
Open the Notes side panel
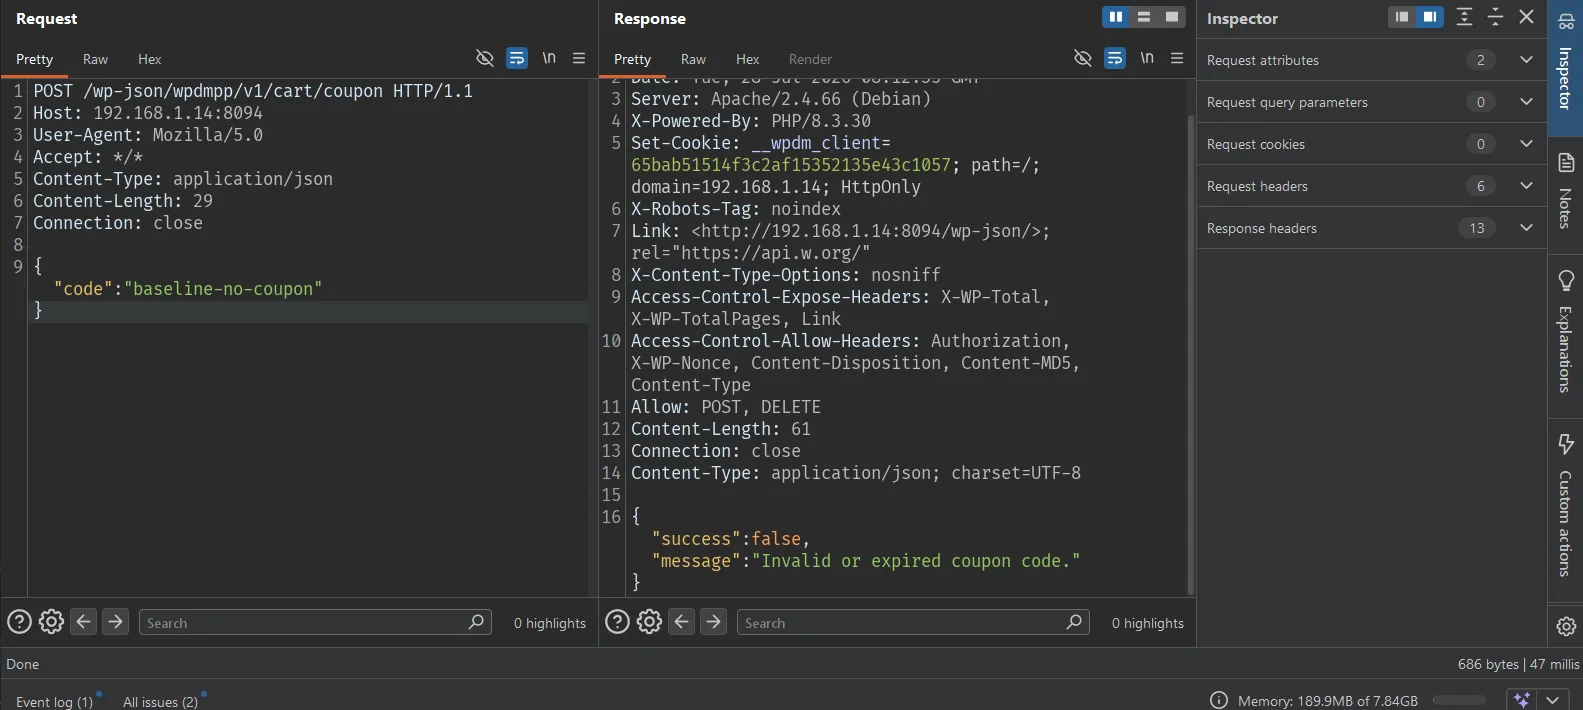pos(1566,189)
